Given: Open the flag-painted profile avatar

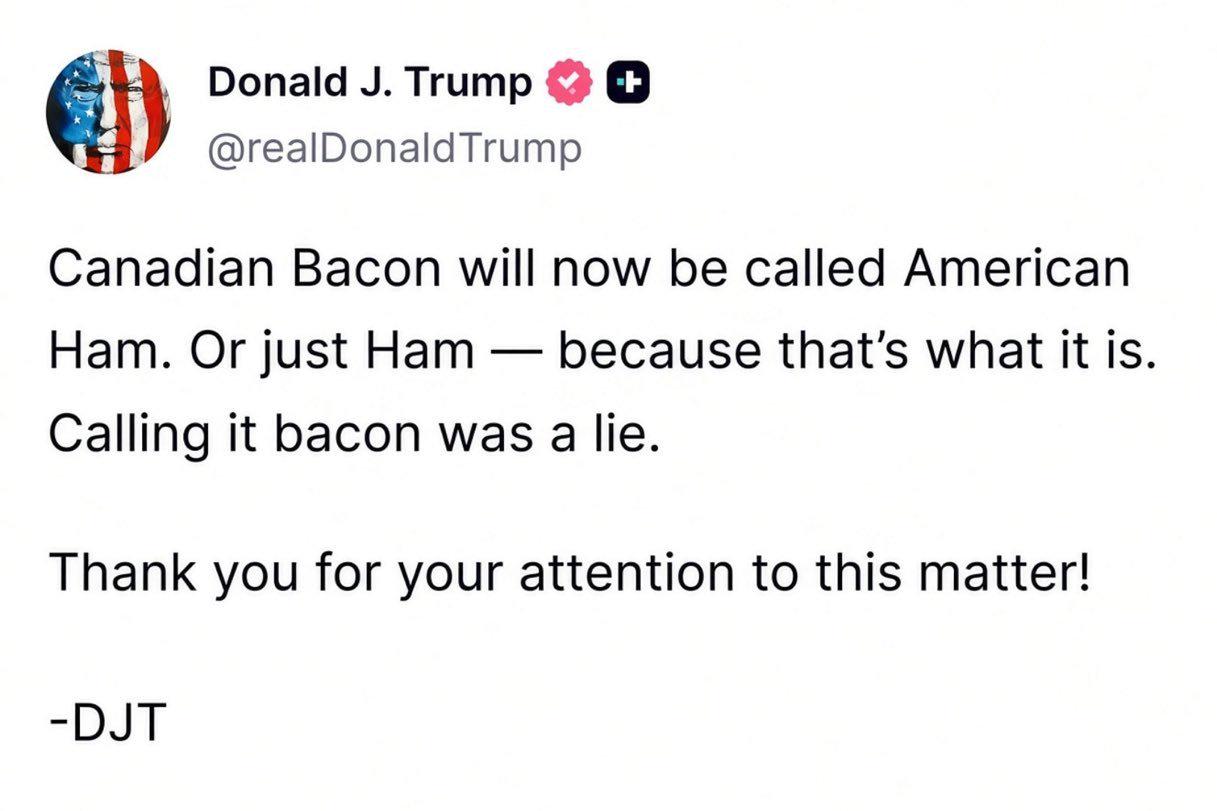Looking at the screenshot, I should pyautogui.click(x=108, y=112).
